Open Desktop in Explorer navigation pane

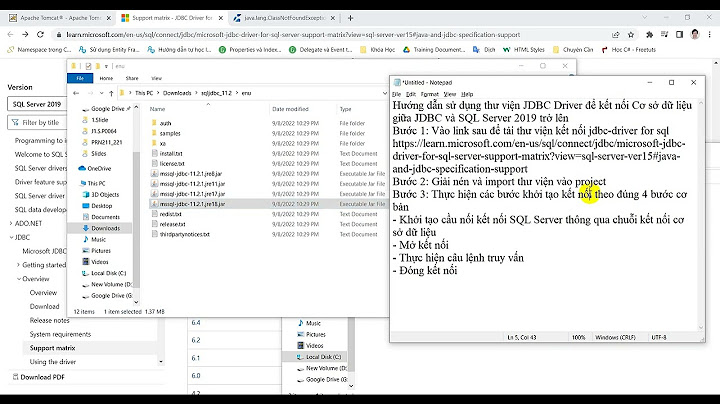pos(101,206)
